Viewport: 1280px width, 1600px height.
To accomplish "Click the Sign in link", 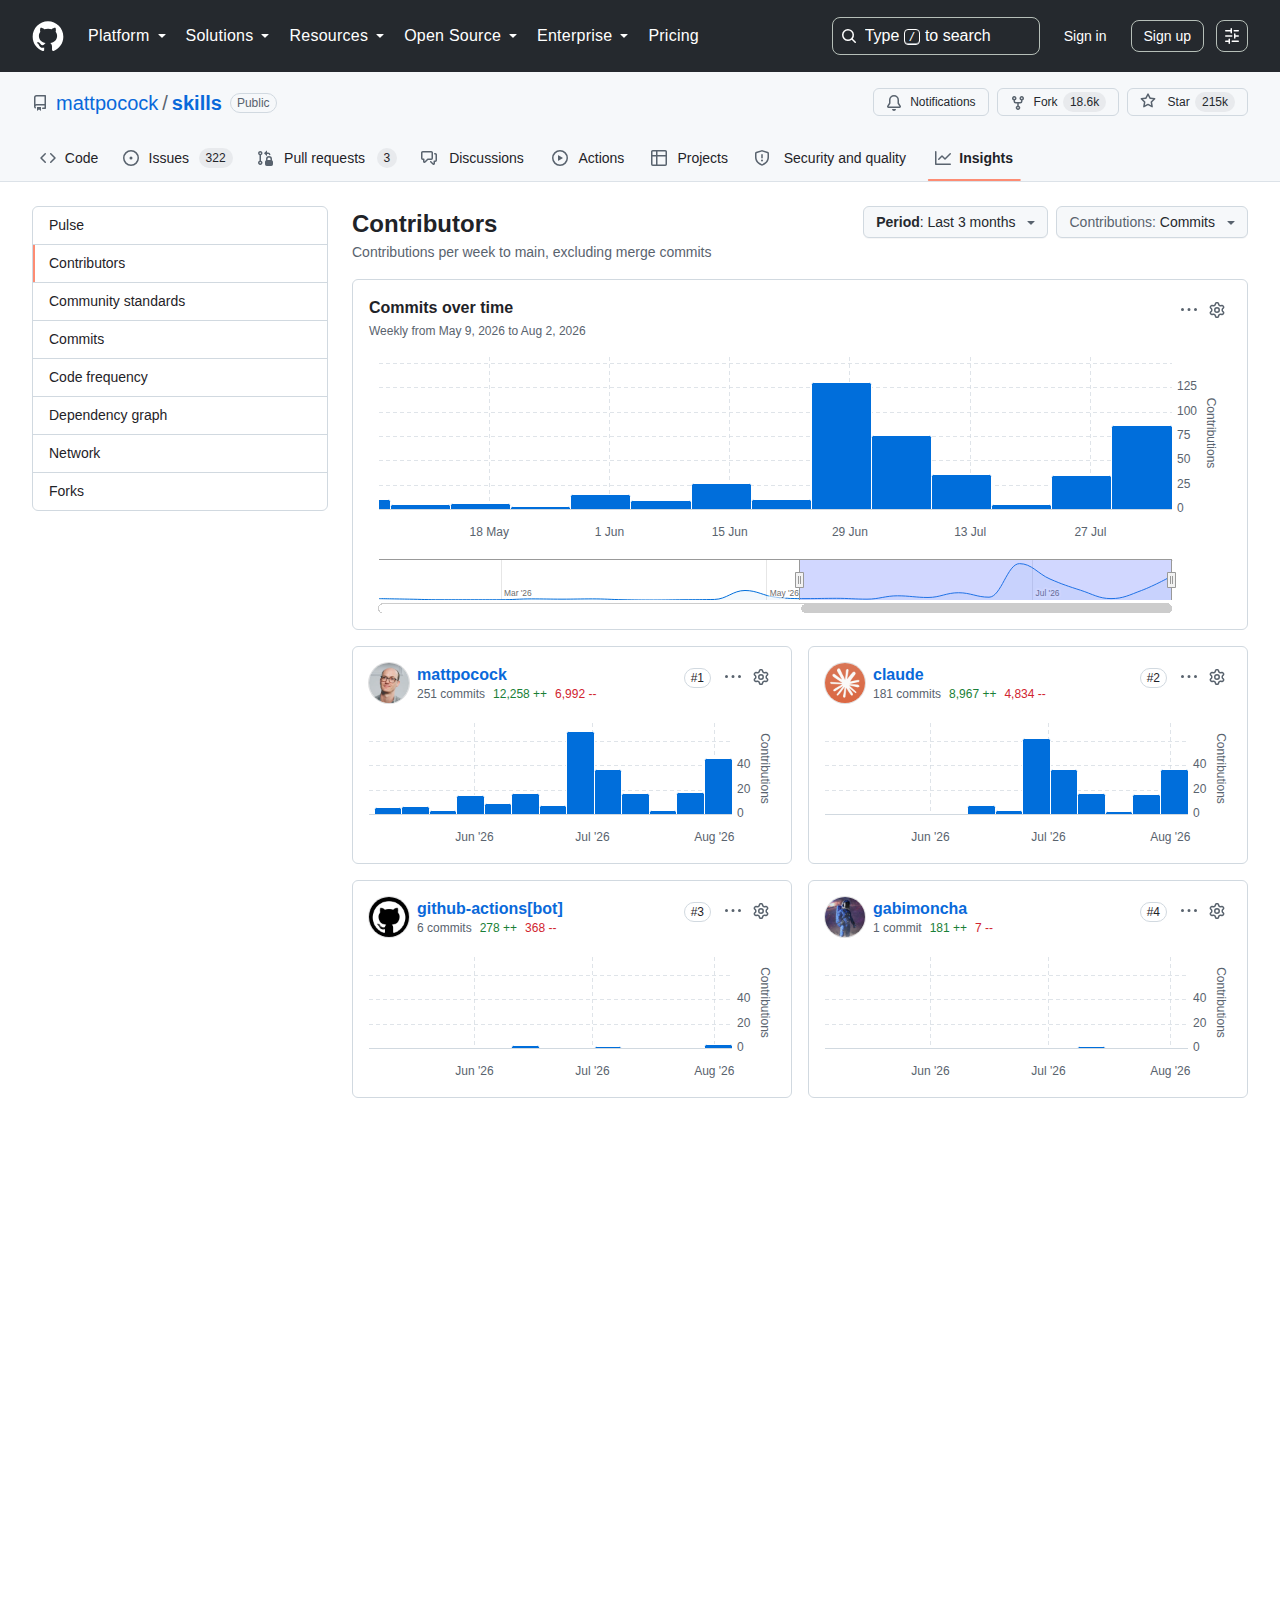I will click(1085, 36).
